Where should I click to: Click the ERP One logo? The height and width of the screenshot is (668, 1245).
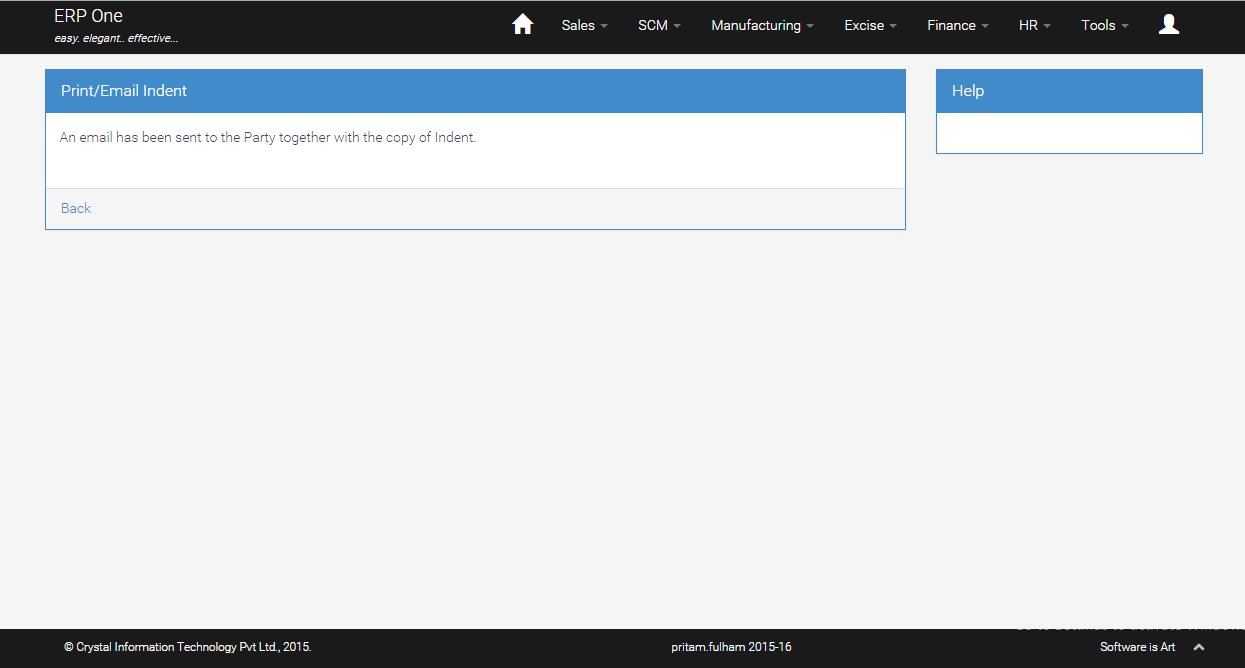(89, 16)
